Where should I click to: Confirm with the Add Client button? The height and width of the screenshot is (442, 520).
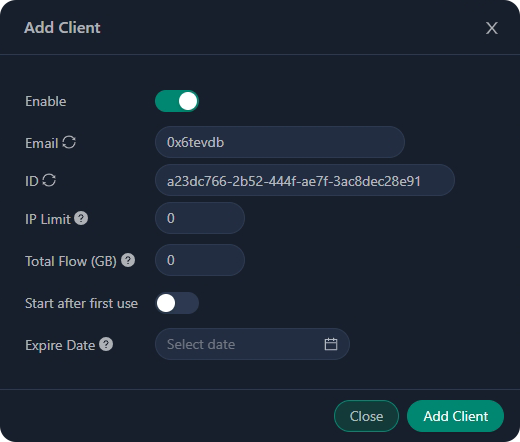pos(455,416)
